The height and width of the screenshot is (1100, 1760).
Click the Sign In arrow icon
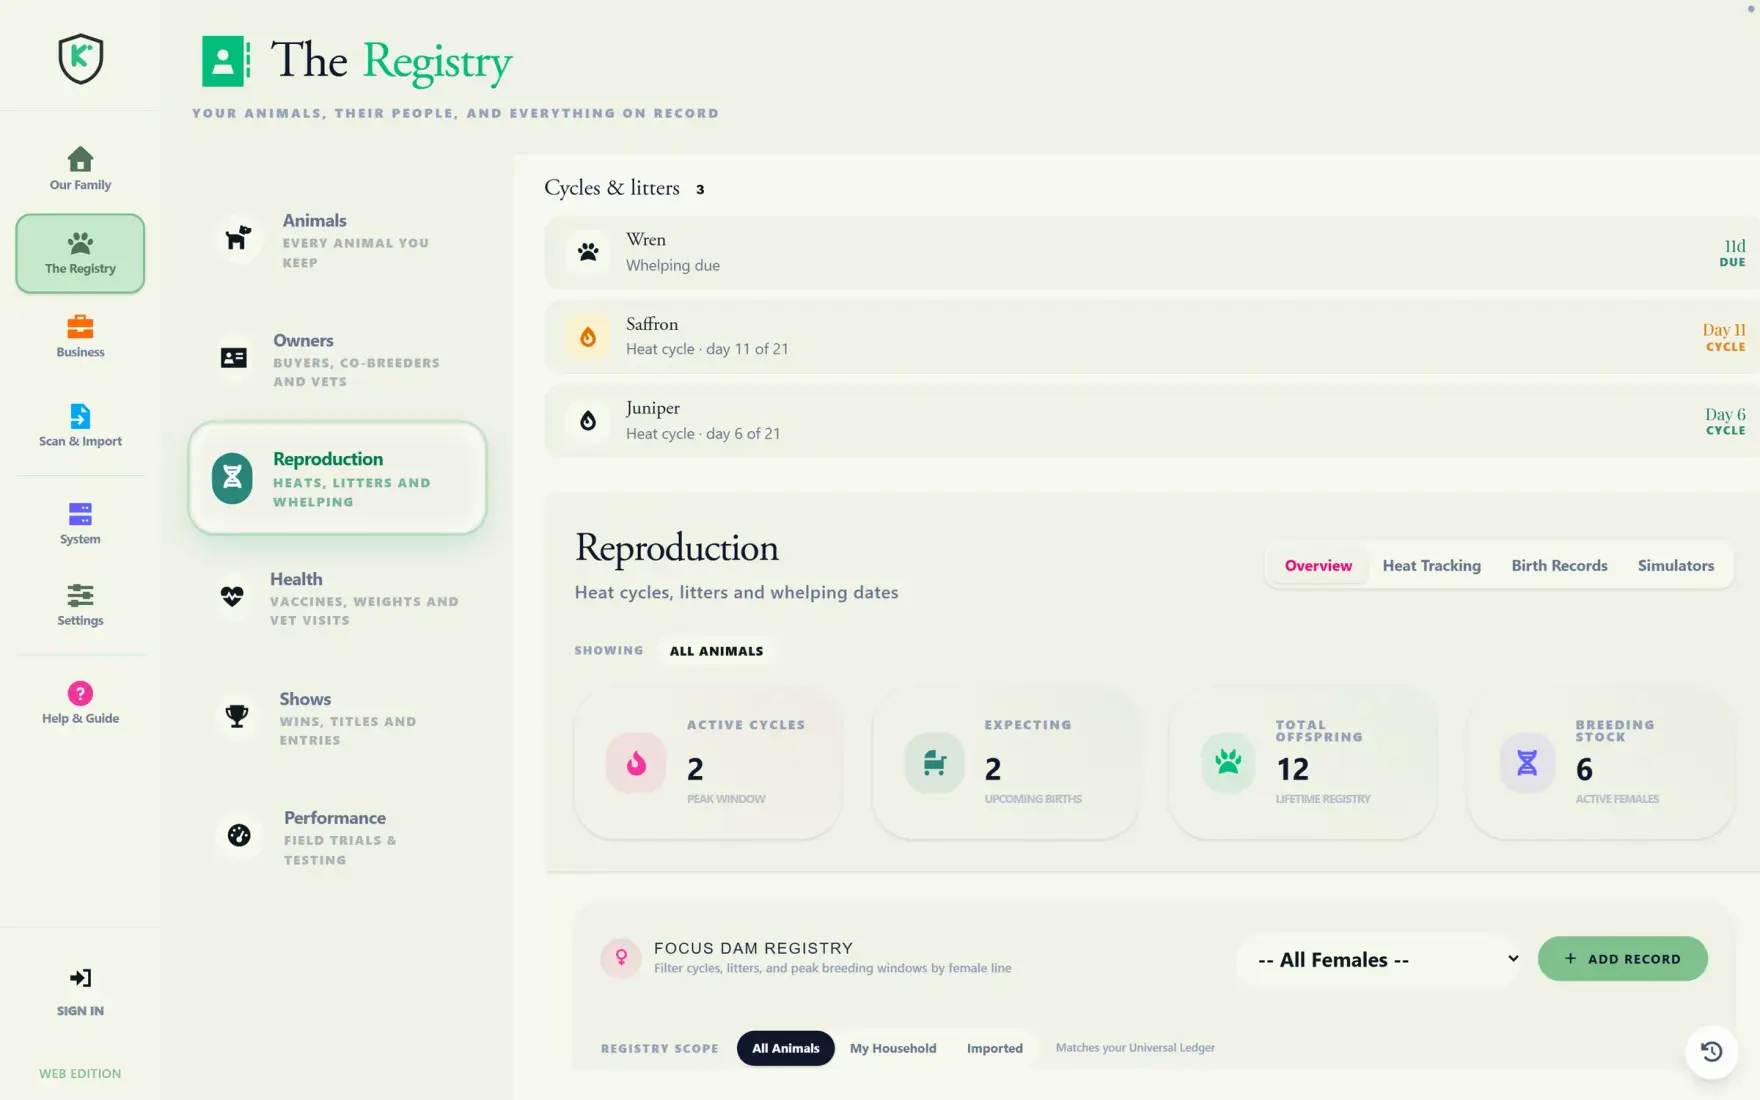coord(80,978)
